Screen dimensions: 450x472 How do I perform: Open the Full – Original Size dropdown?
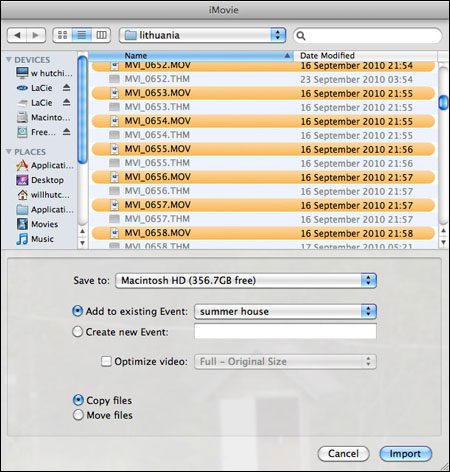tap(285, 361)
